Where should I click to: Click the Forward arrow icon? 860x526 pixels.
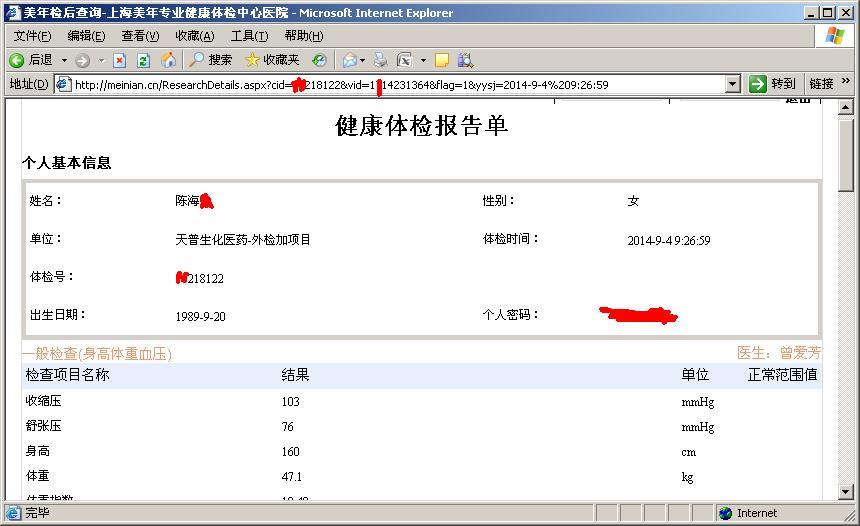(82, 60)
